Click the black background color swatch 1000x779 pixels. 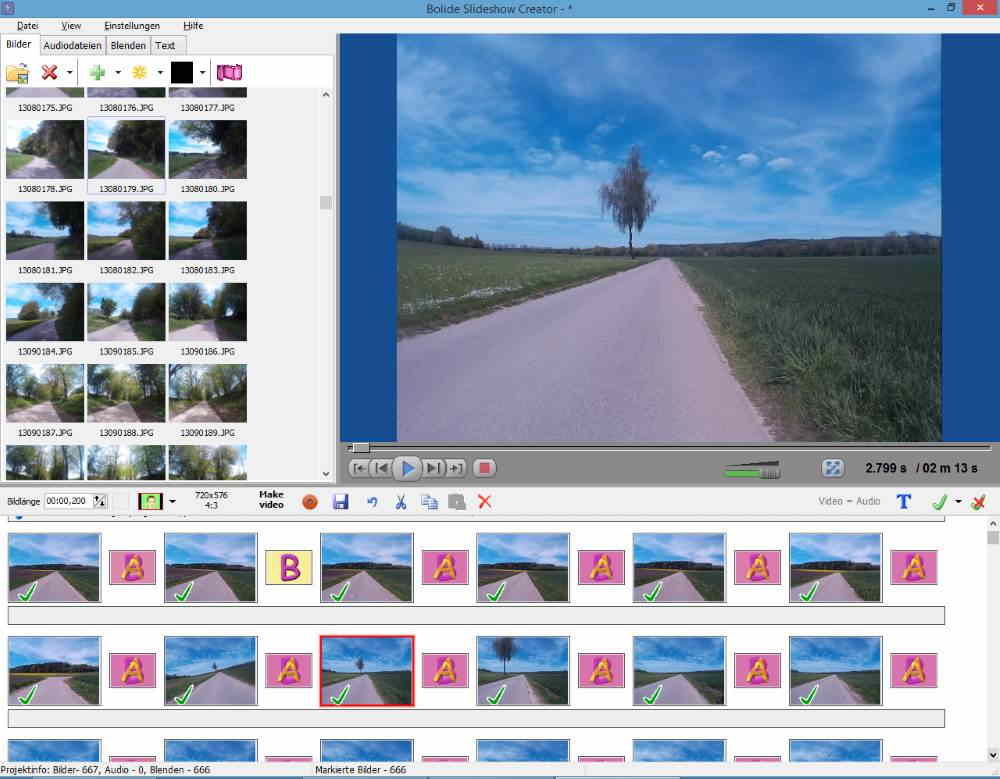[182, 72]
